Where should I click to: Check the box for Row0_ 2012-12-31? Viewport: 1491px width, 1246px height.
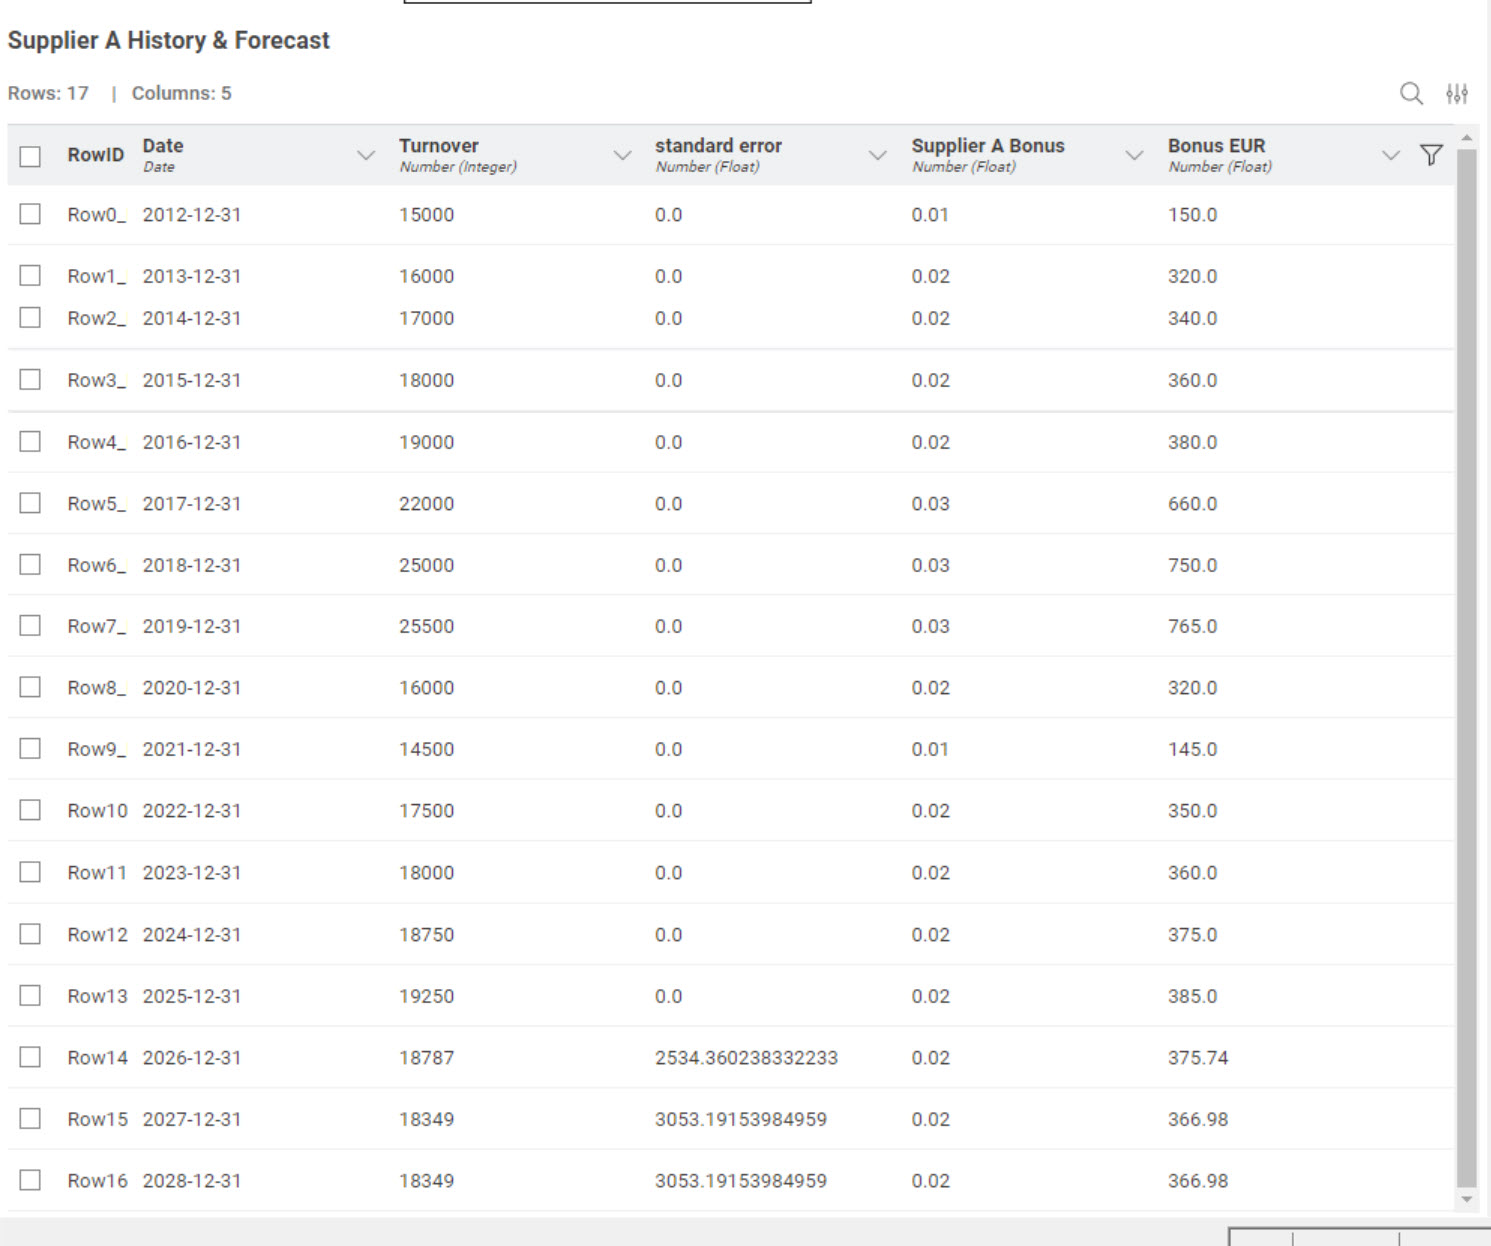pos(30,214)
